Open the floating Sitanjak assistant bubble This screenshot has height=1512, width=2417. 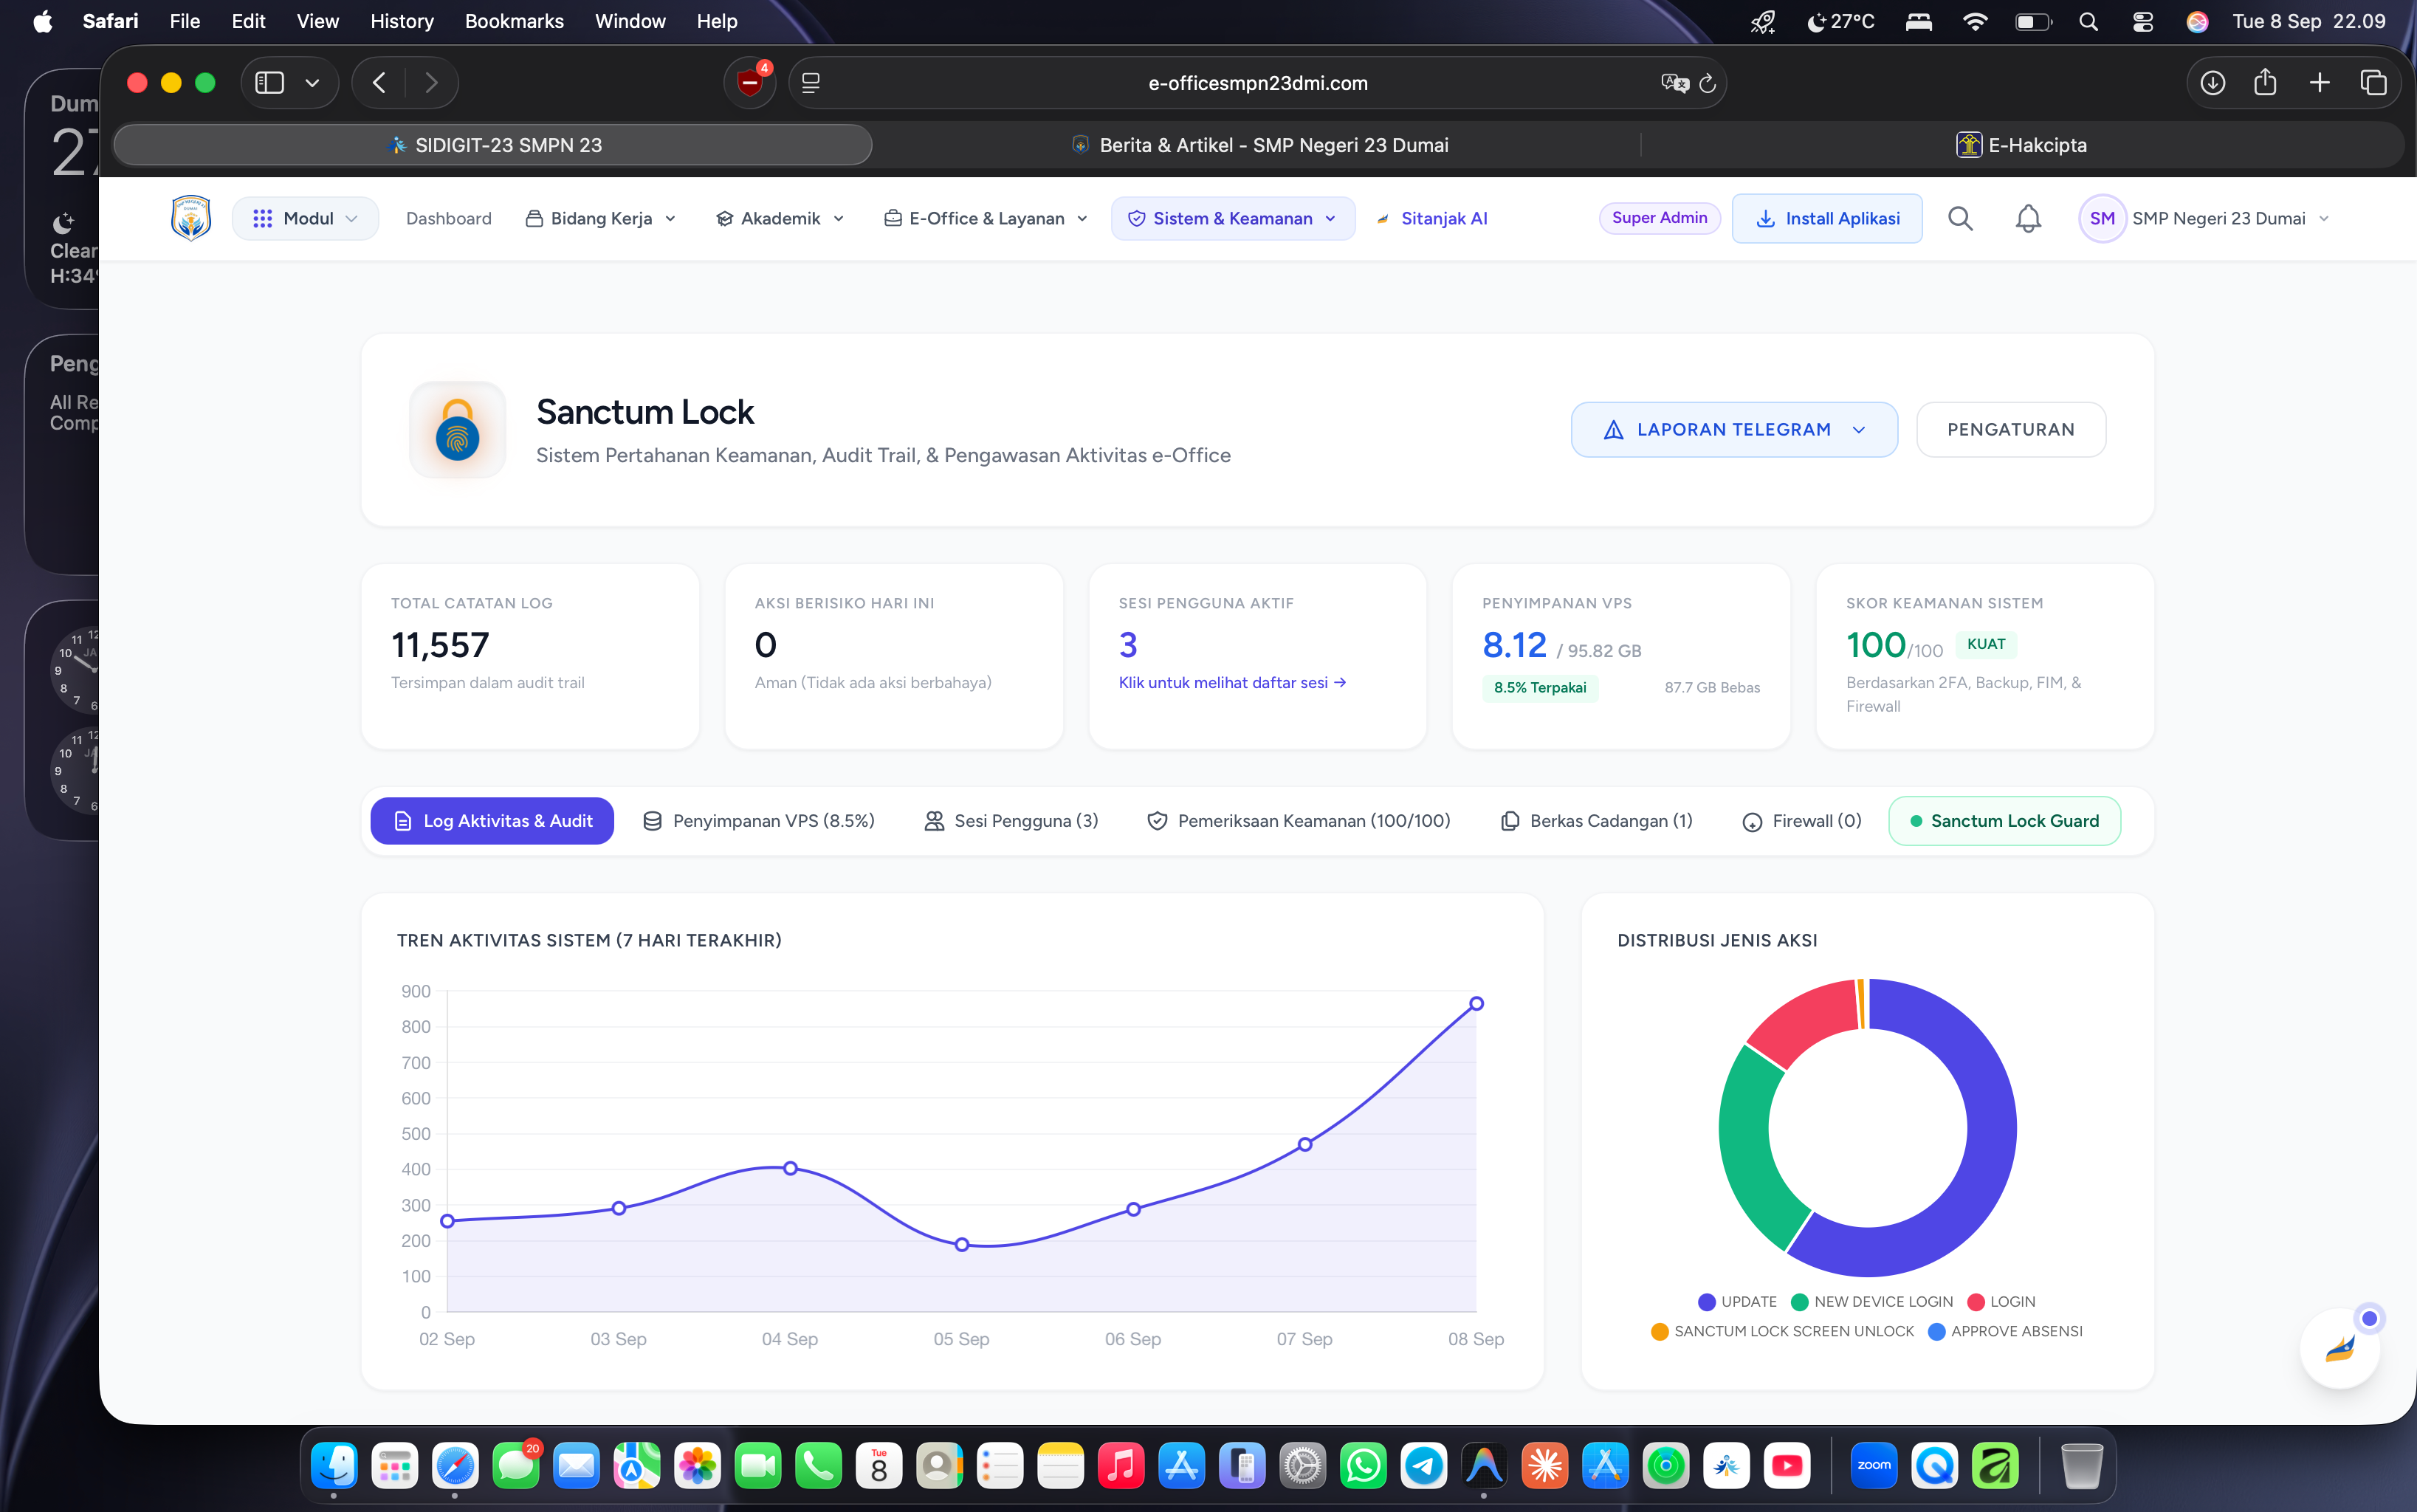coord(2340,1348)
